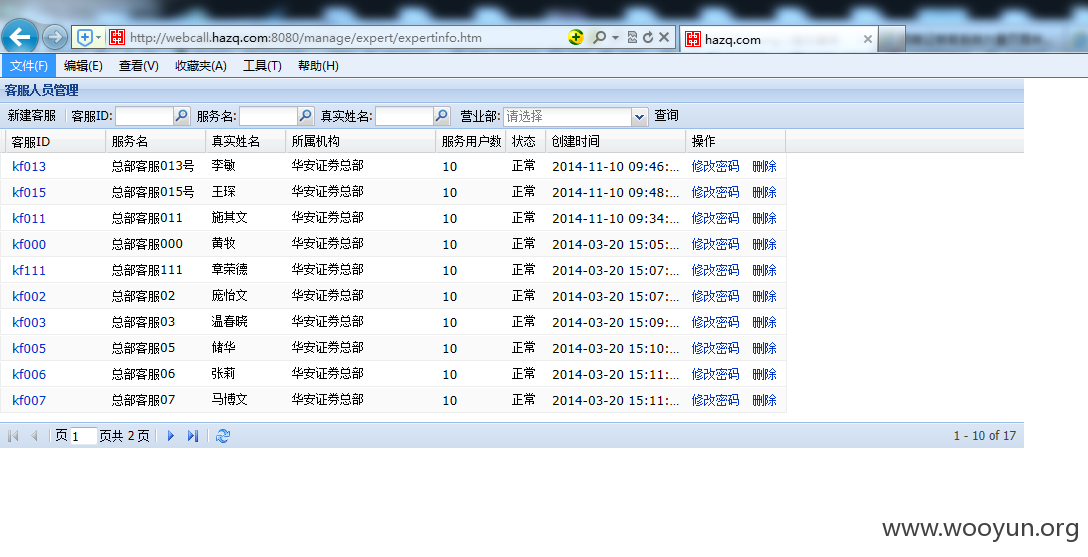Open the kf015 customer service link

click(29, 192)
